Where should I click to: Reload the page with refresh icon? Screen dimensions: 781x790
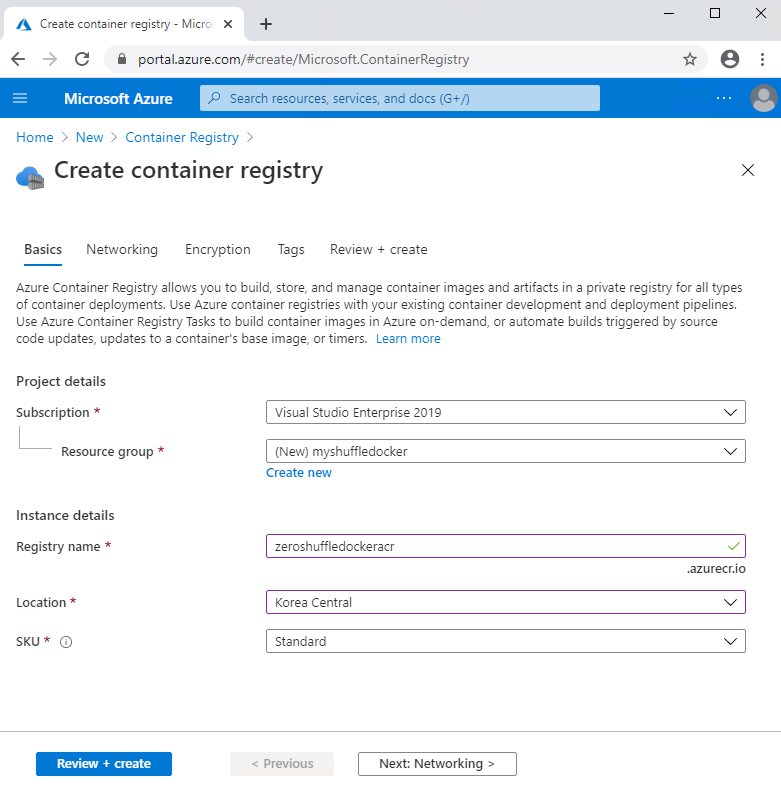point(82,59)
